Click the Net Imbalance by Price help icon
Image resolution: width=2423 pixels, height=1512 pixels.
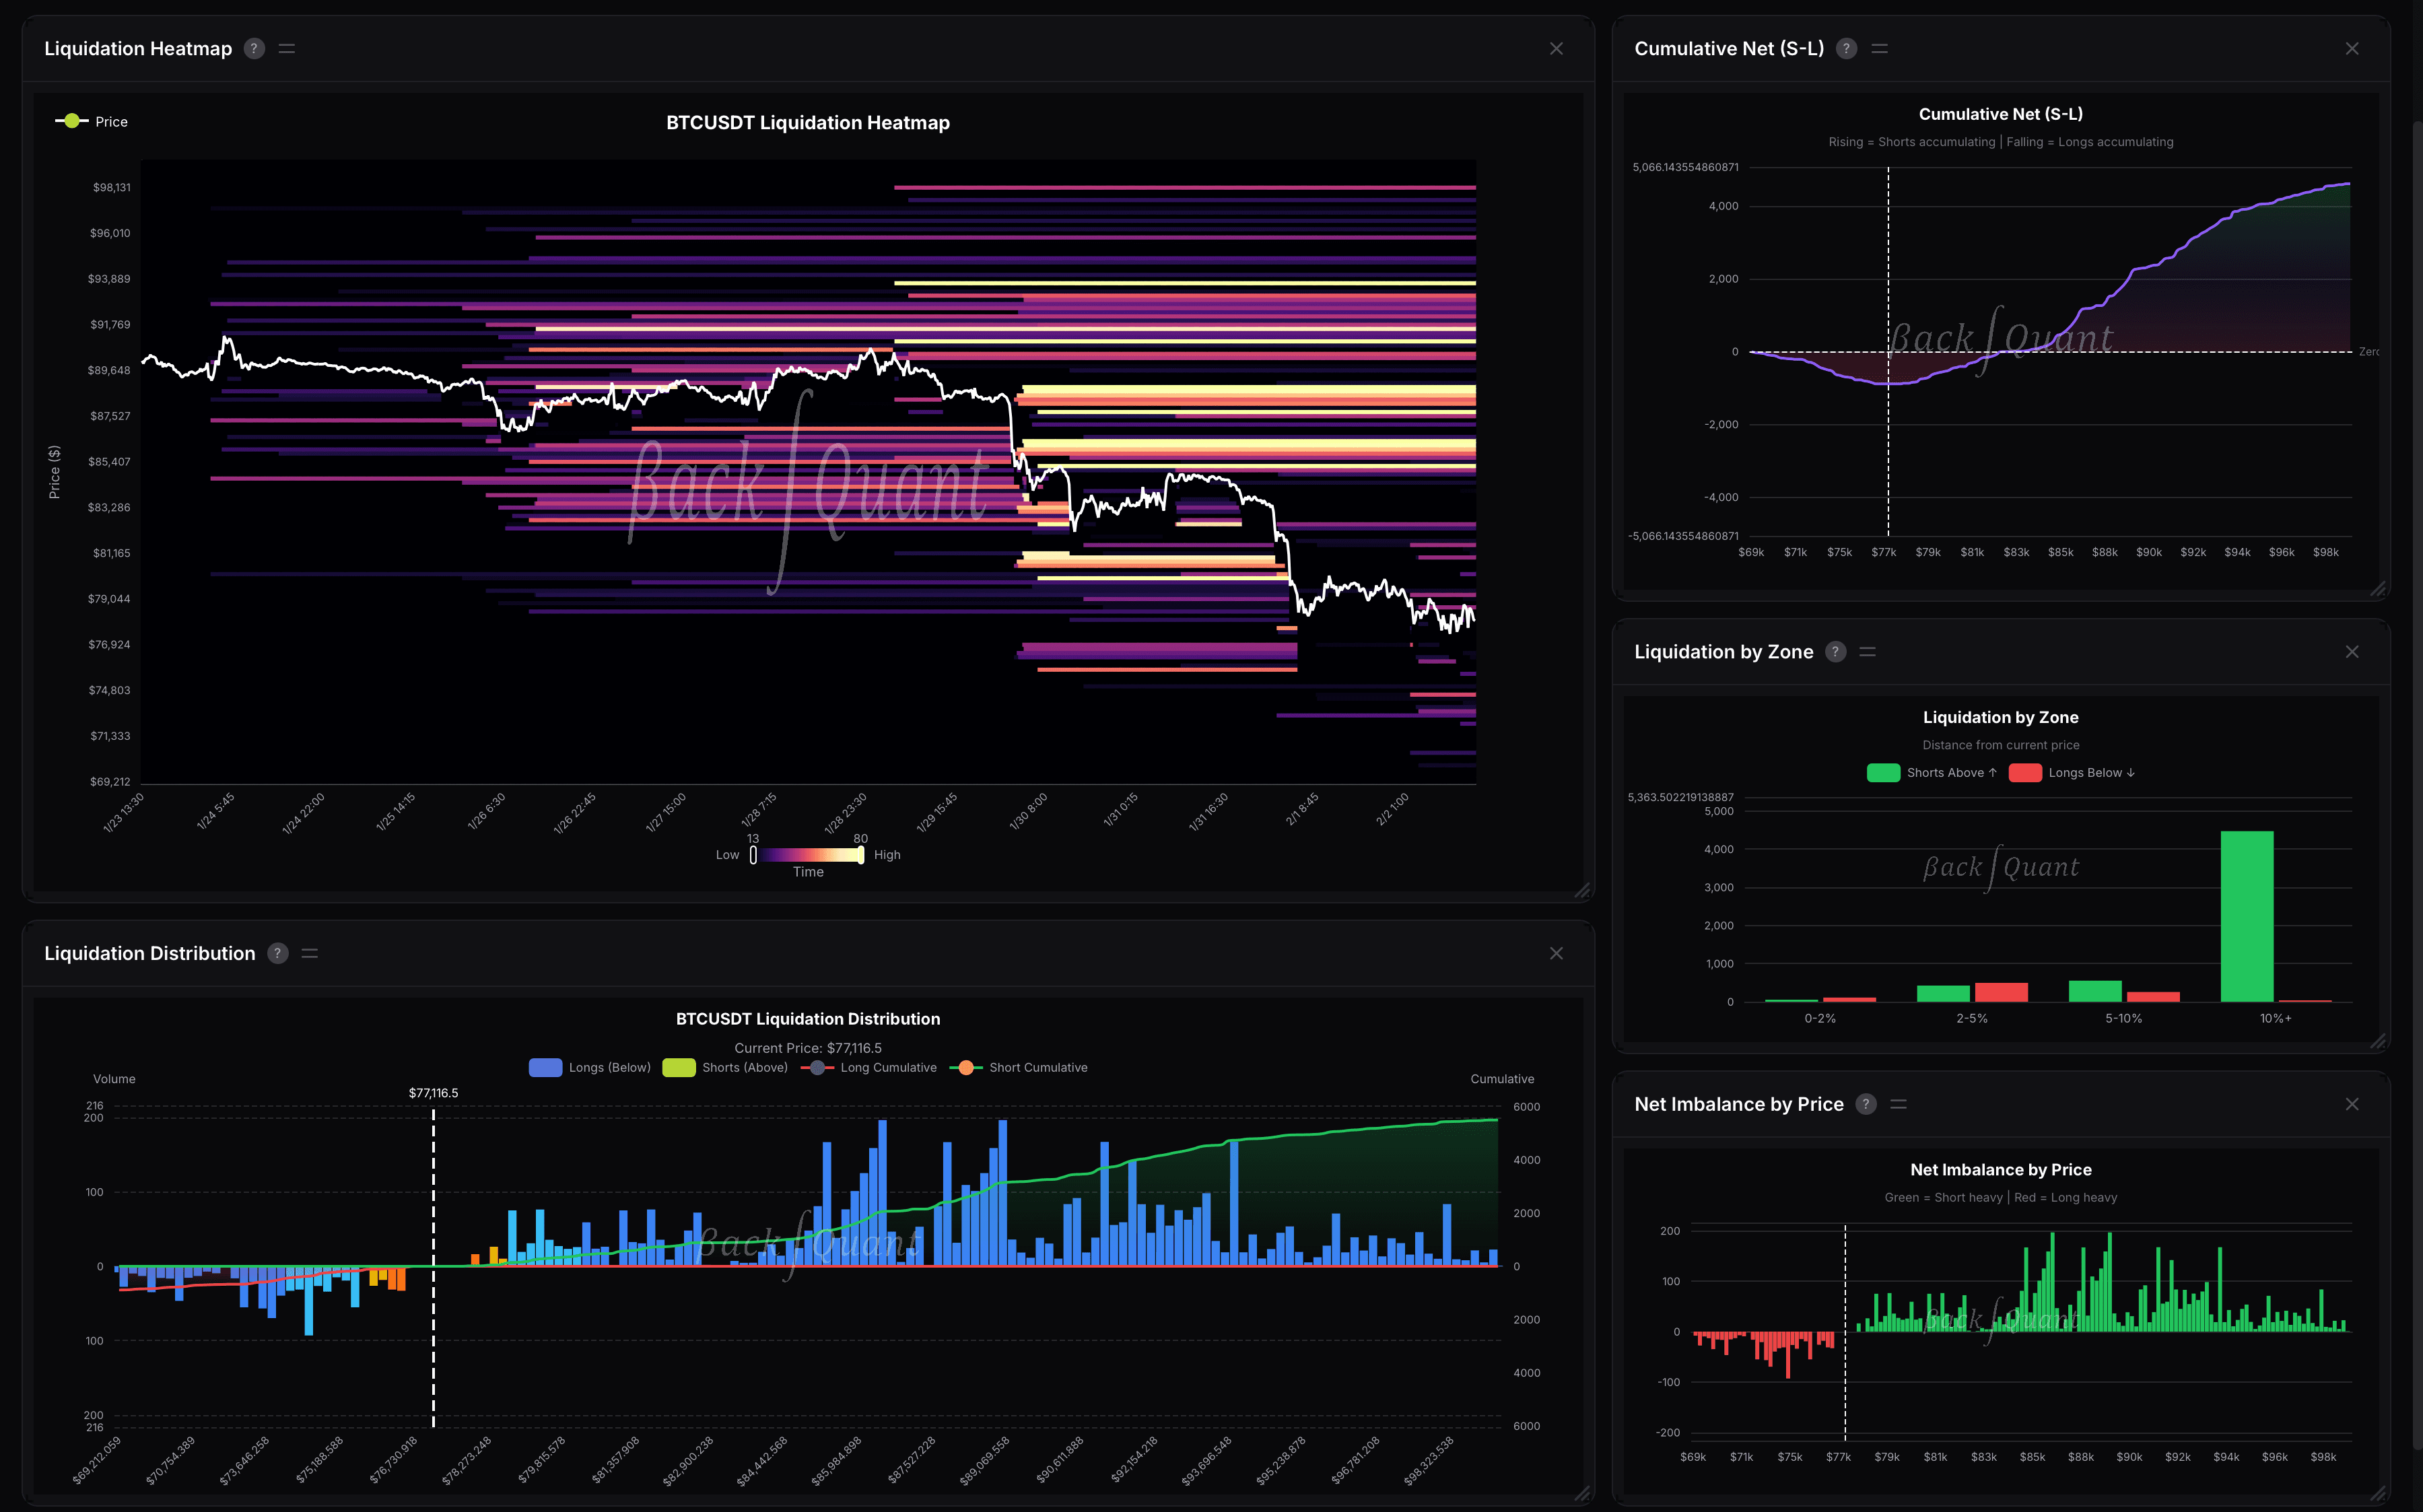point(1866,1104)
